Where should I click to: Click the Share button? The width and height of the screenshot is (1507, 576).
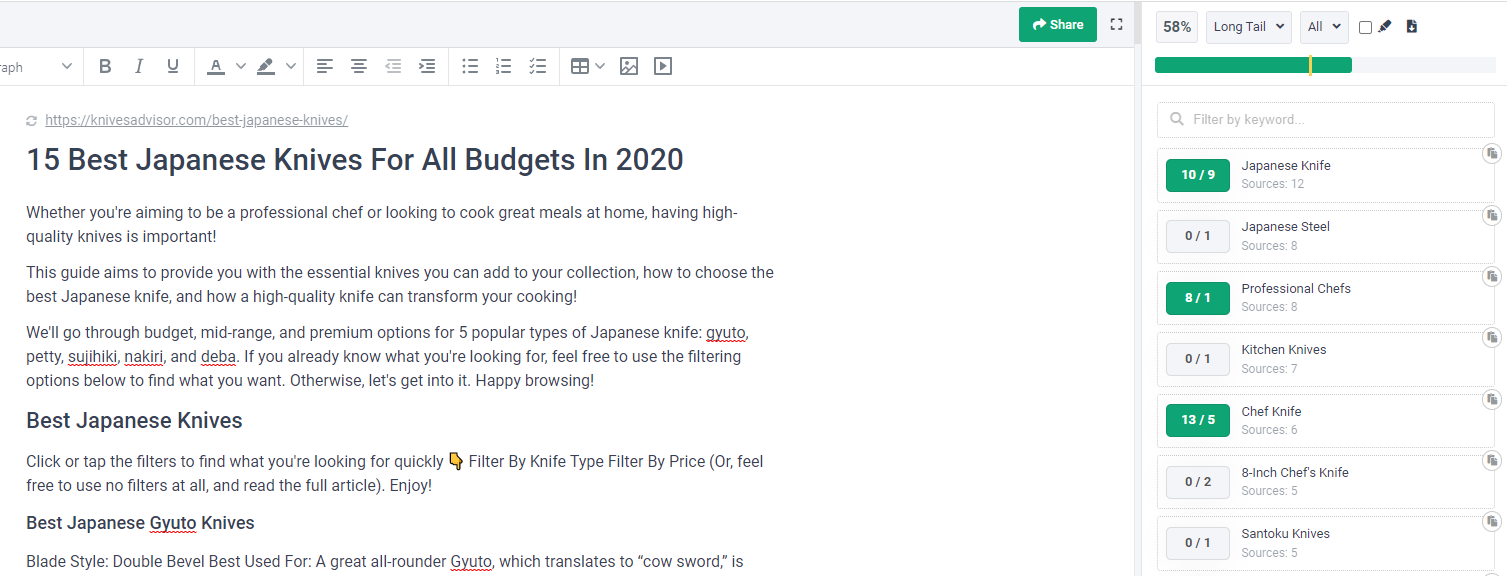pyautogui.click(x=1057, y=24)
